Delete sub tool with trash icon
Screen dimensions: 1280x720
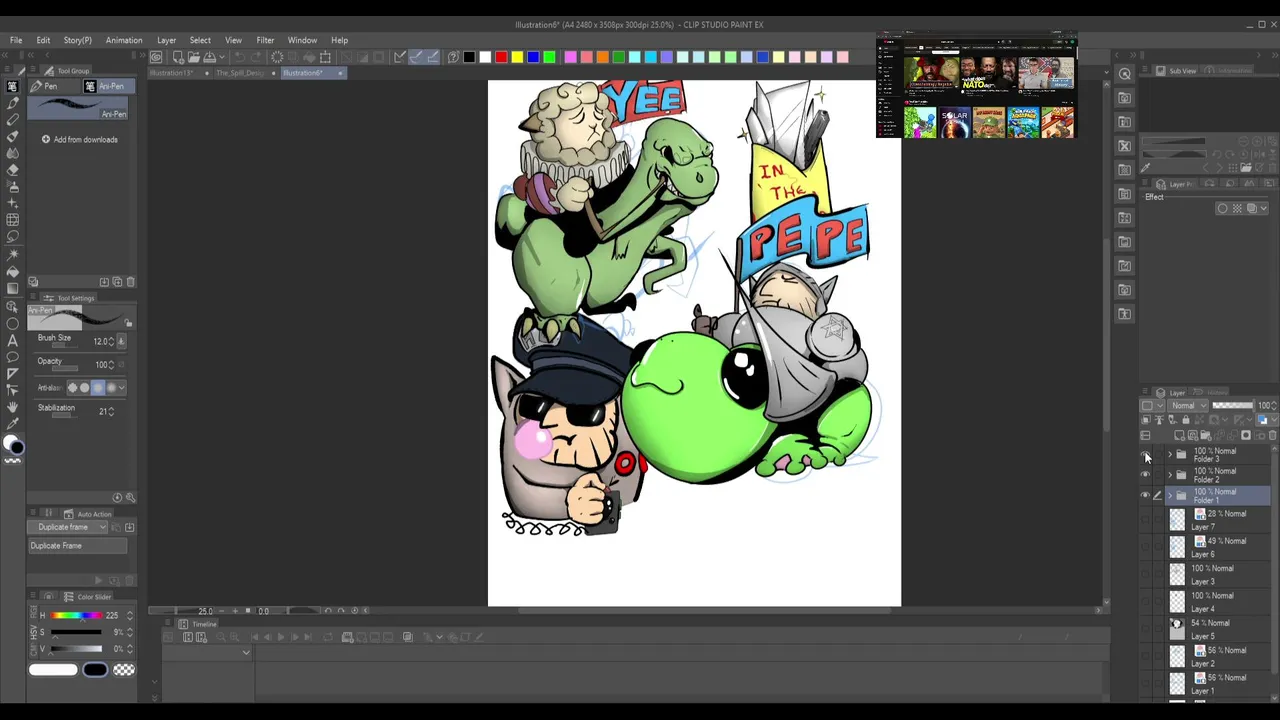(x=130, y=282)
